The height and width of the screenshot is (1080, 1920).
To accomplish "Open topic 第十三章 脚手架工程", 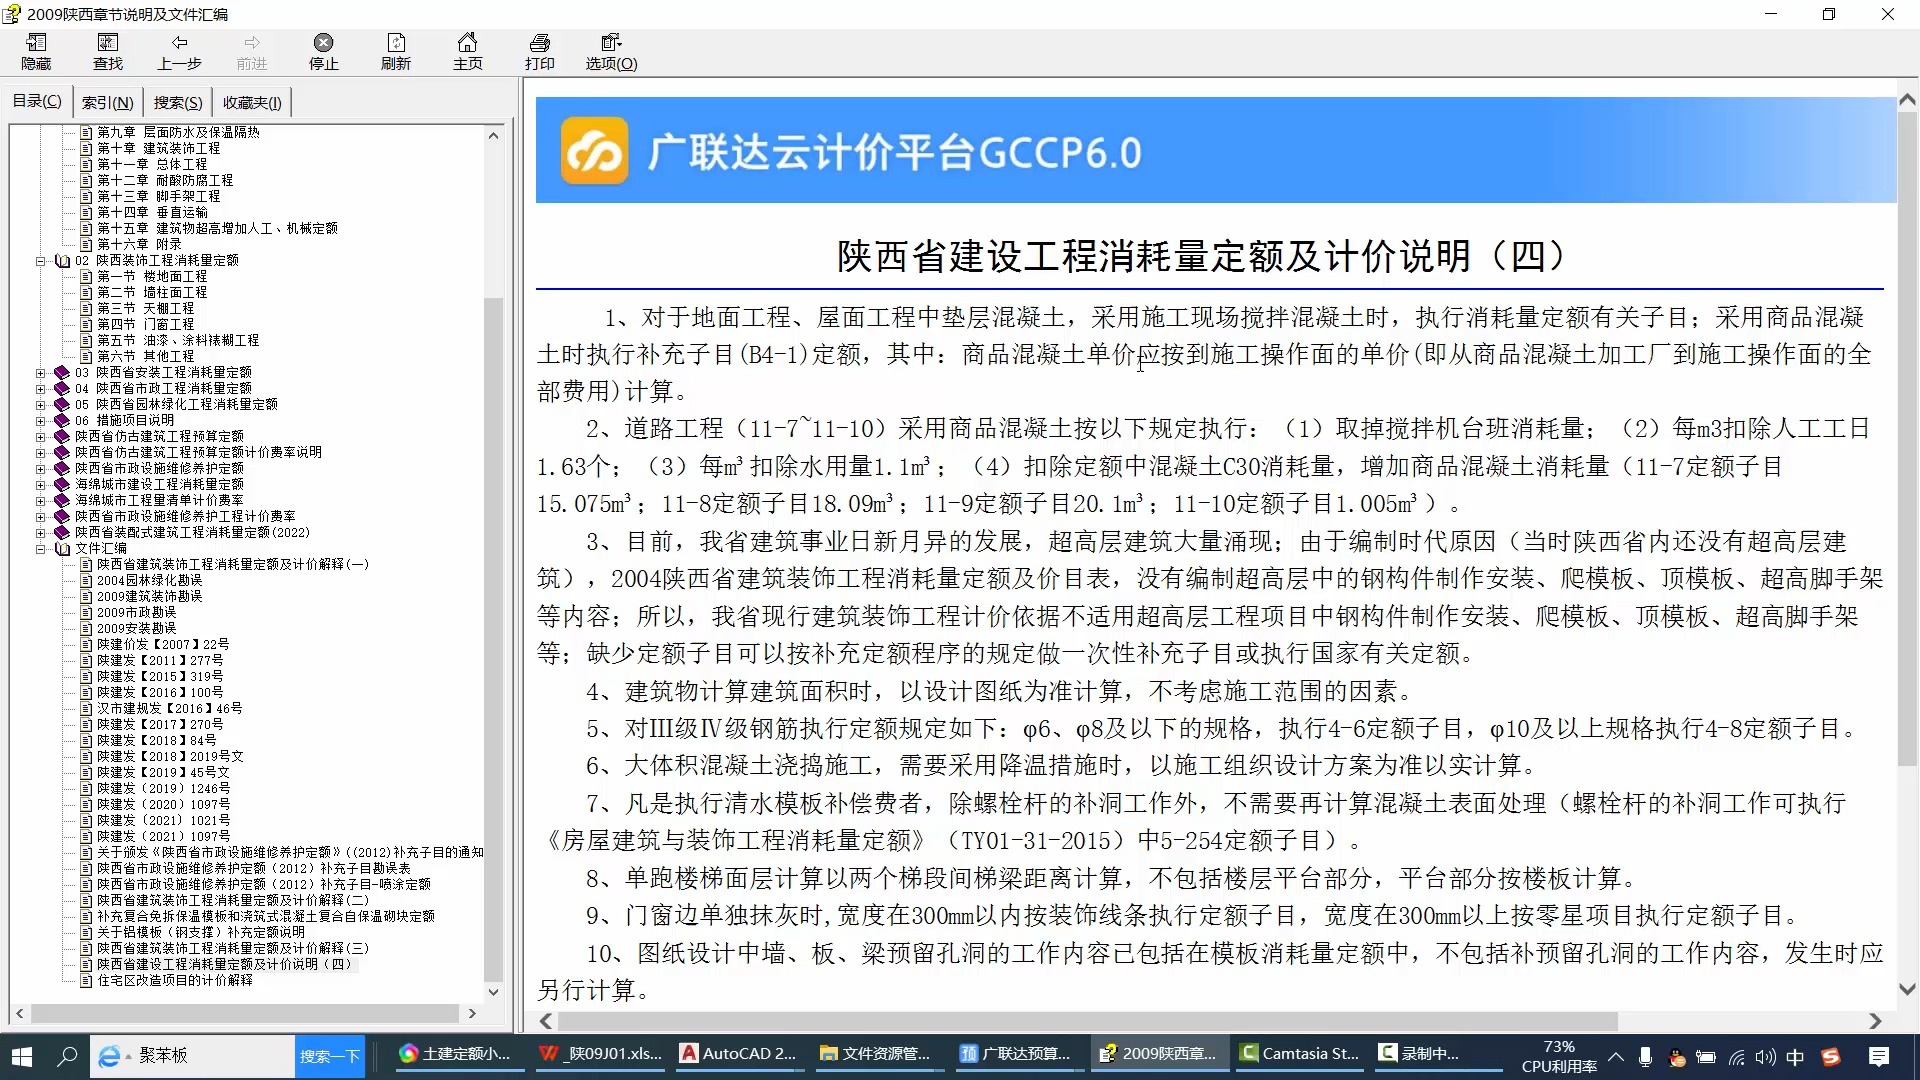I will pyautogui.click(x=158, y=196).
